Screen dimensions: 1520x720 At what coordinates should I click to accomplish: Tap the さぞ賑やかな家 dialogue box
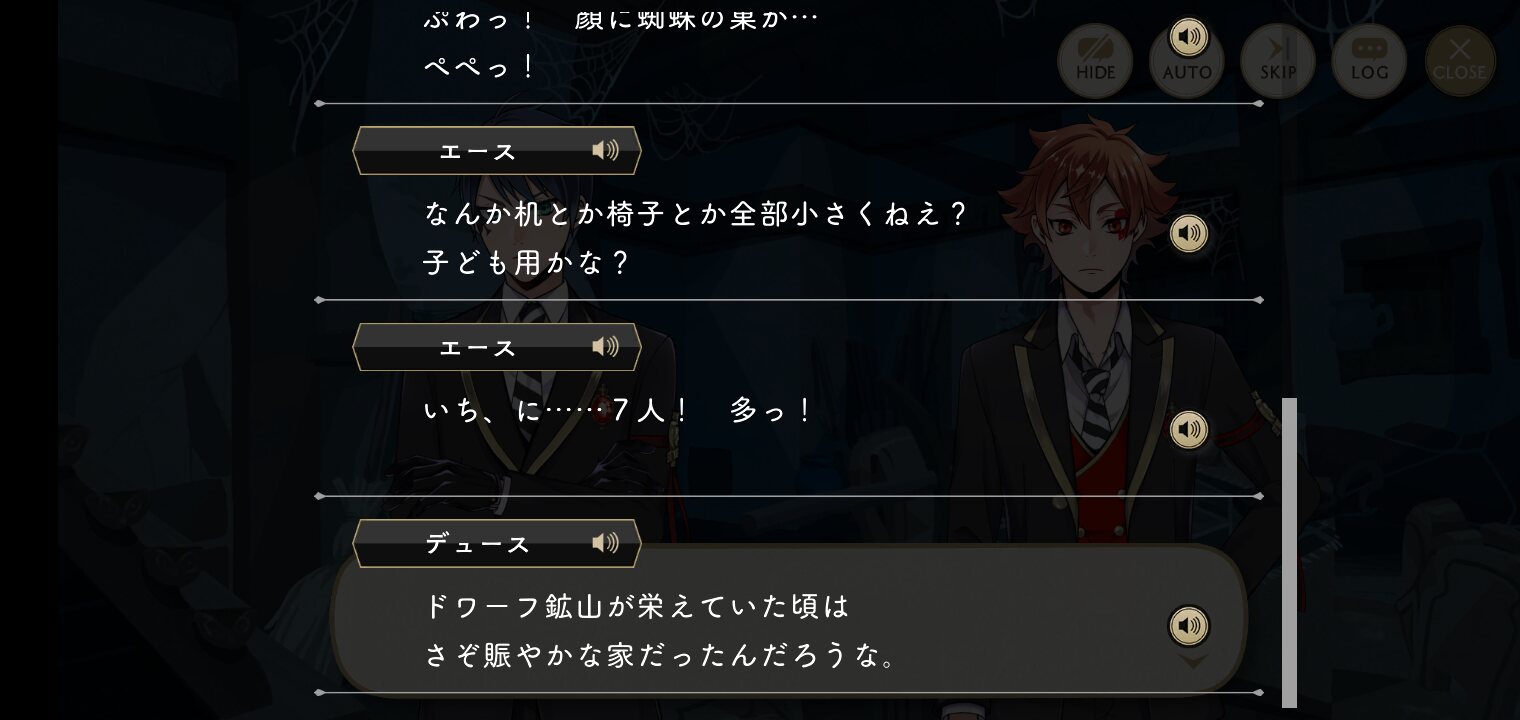click(788, 620)
